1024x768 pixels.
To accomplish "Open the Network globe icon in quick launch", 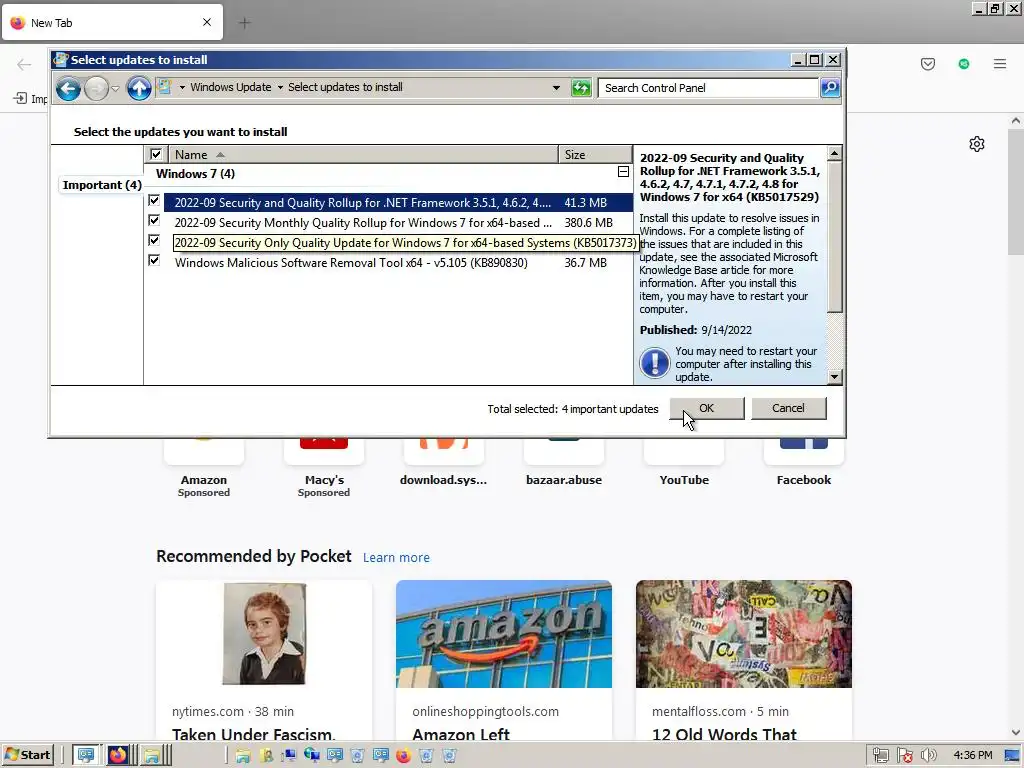I will [312, 756].
